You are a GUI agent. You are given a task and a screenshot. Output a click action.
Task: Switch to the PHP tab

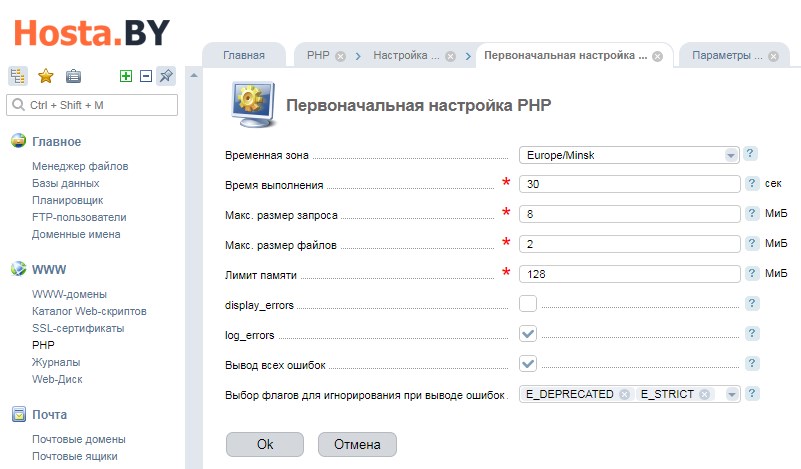click(318, 55)
